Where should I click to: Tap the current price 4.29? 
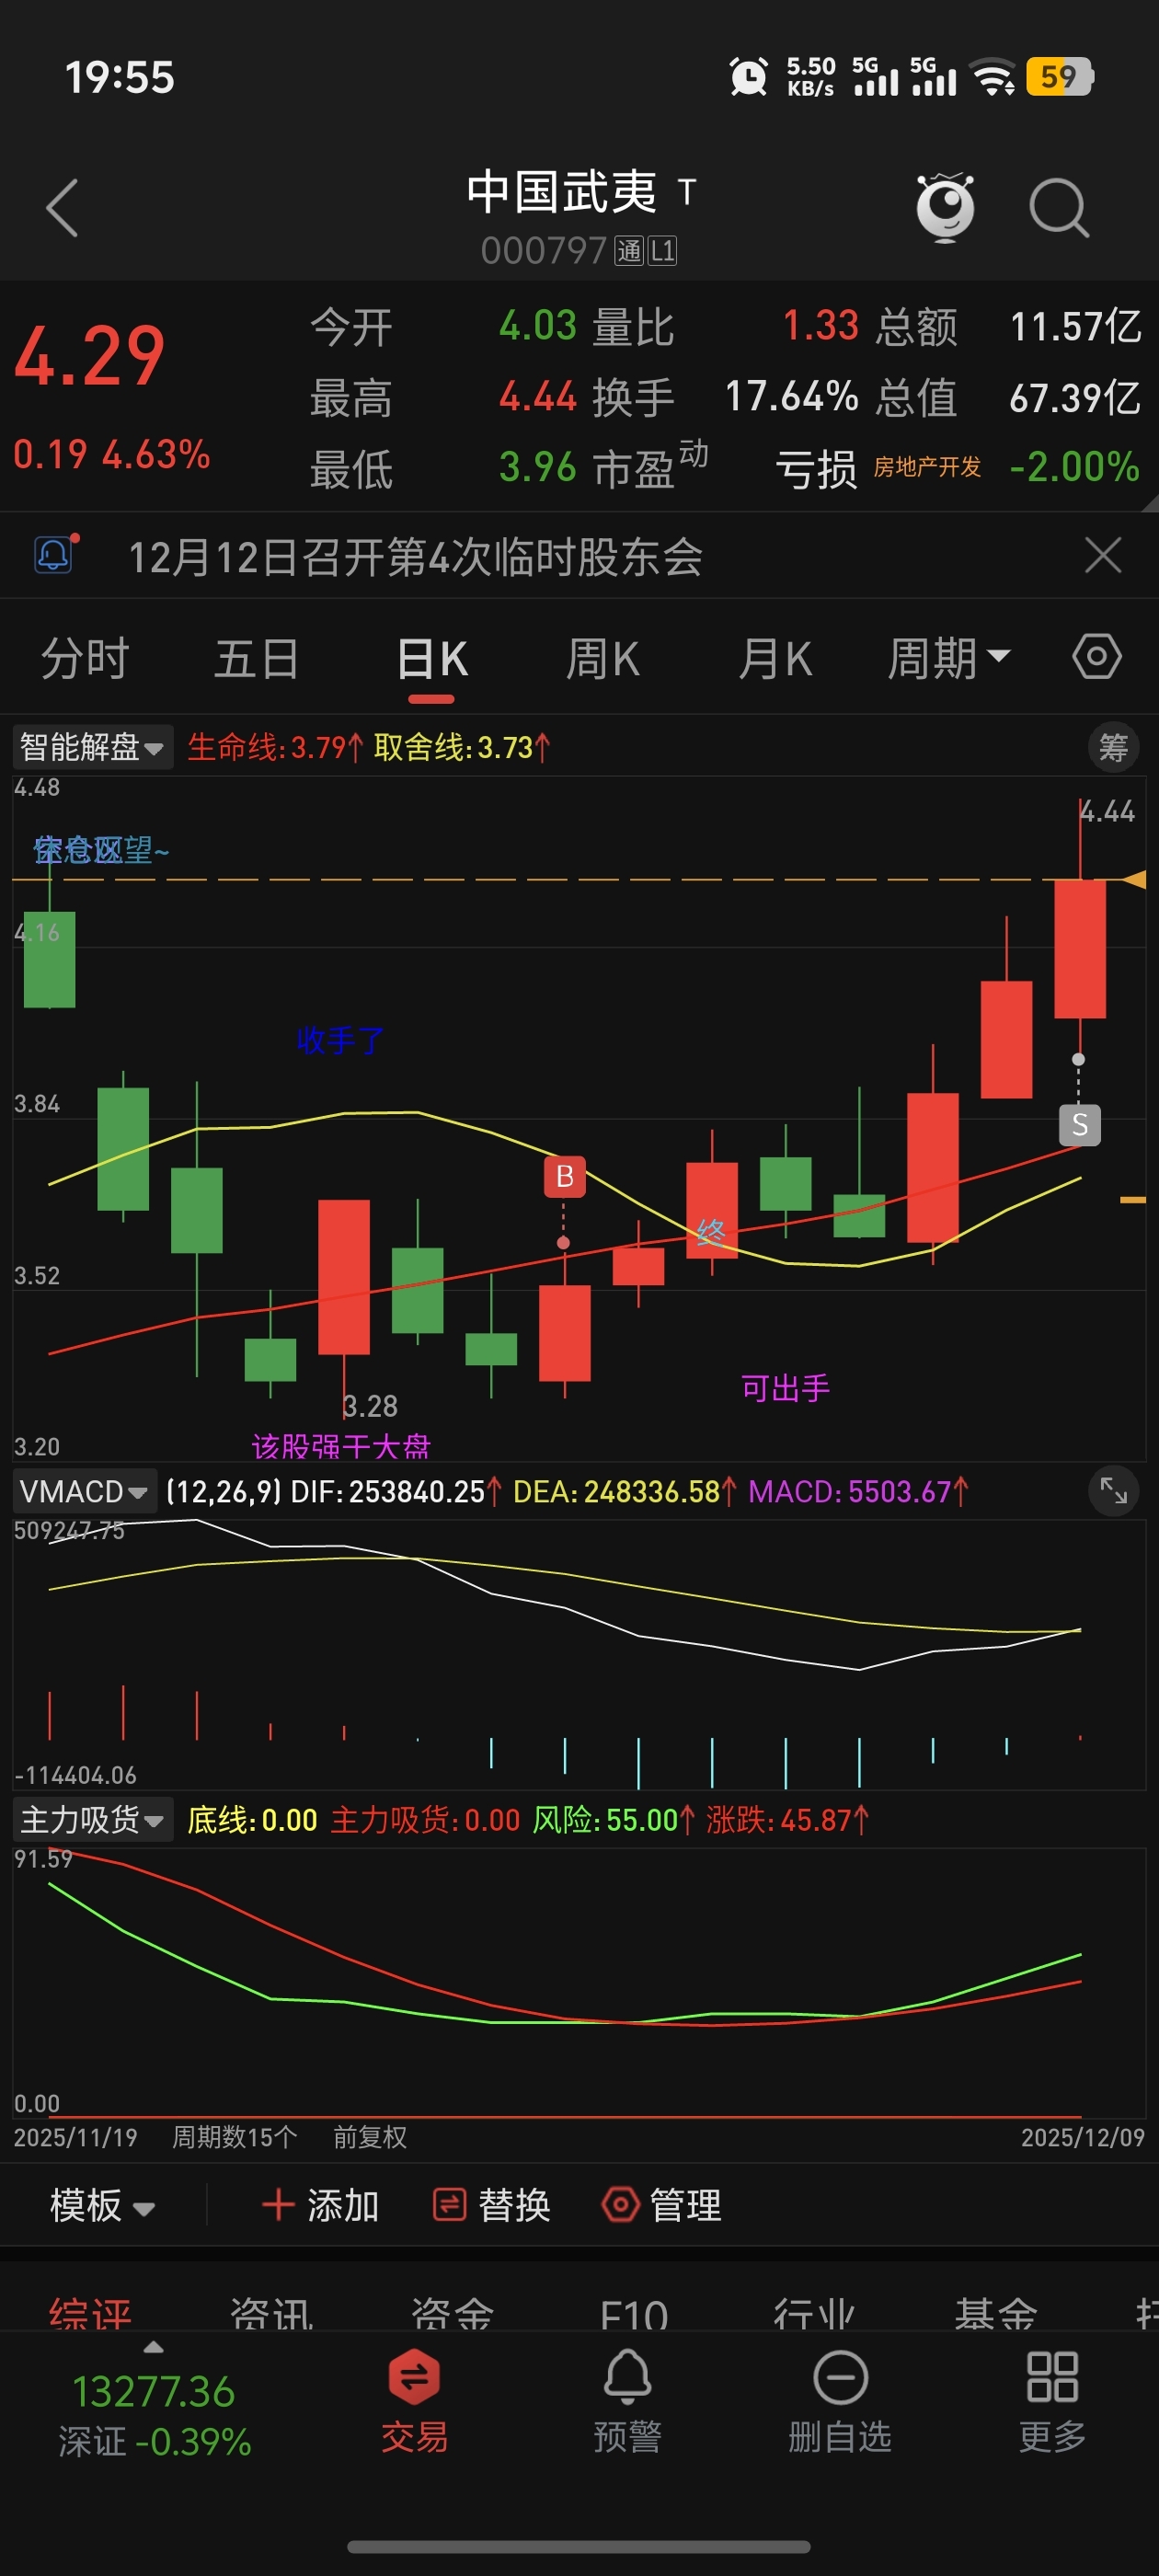pos(90,357)
